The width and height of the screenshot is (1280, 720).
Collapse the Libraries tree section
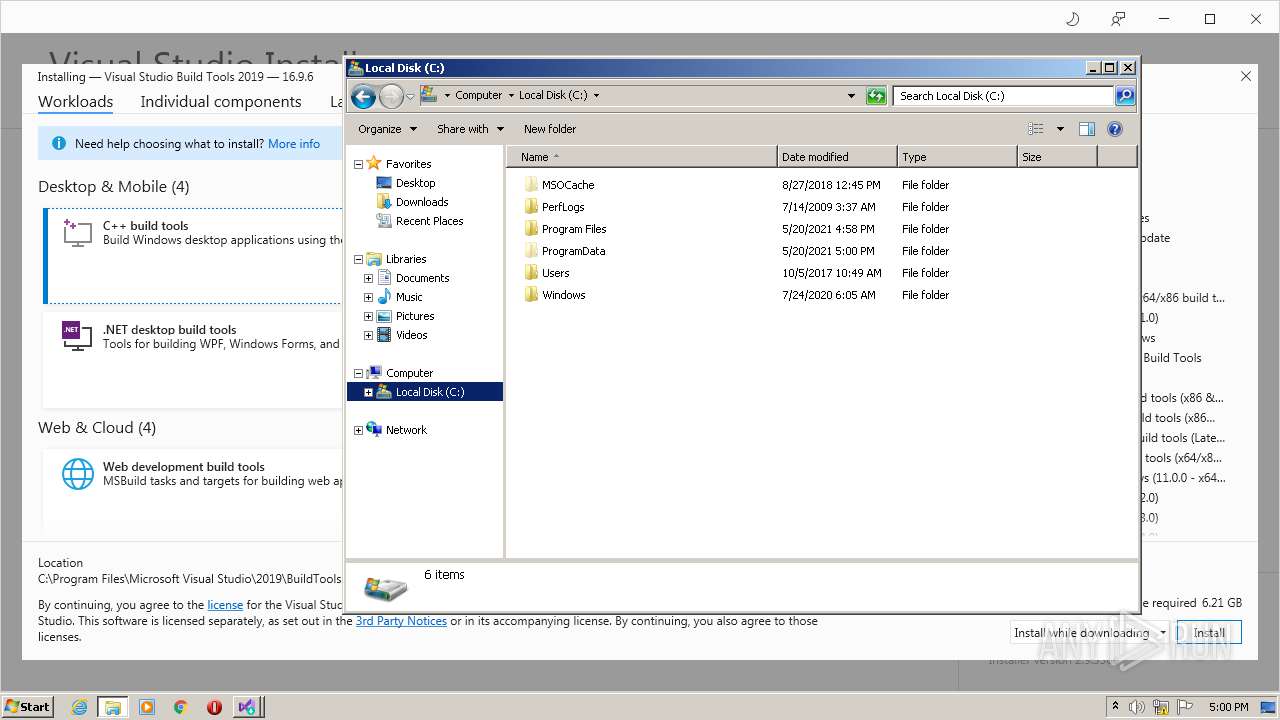[x=358, y=259]
